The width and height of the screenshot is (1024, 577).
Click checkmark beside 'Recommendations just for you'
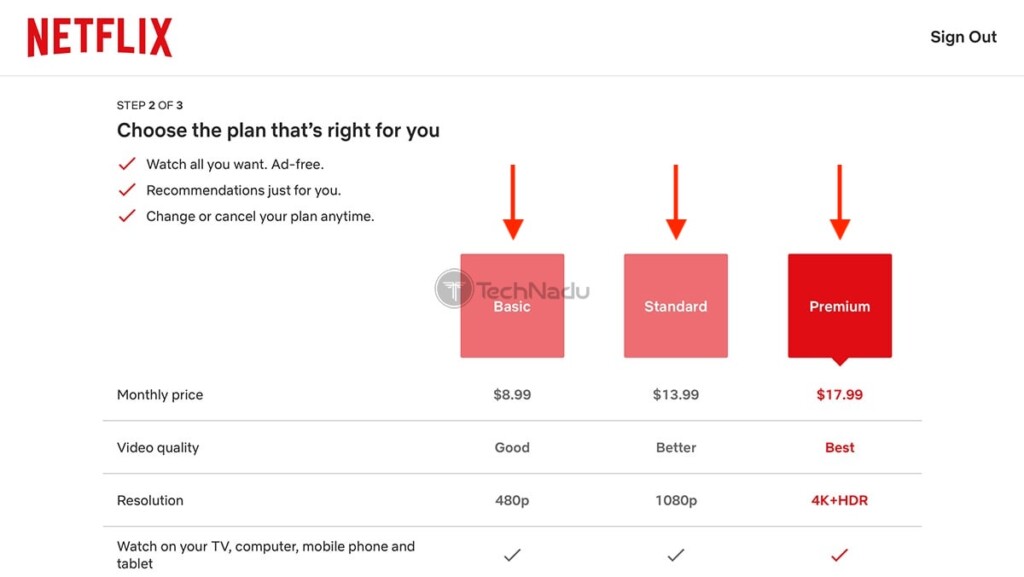point(127,190)
